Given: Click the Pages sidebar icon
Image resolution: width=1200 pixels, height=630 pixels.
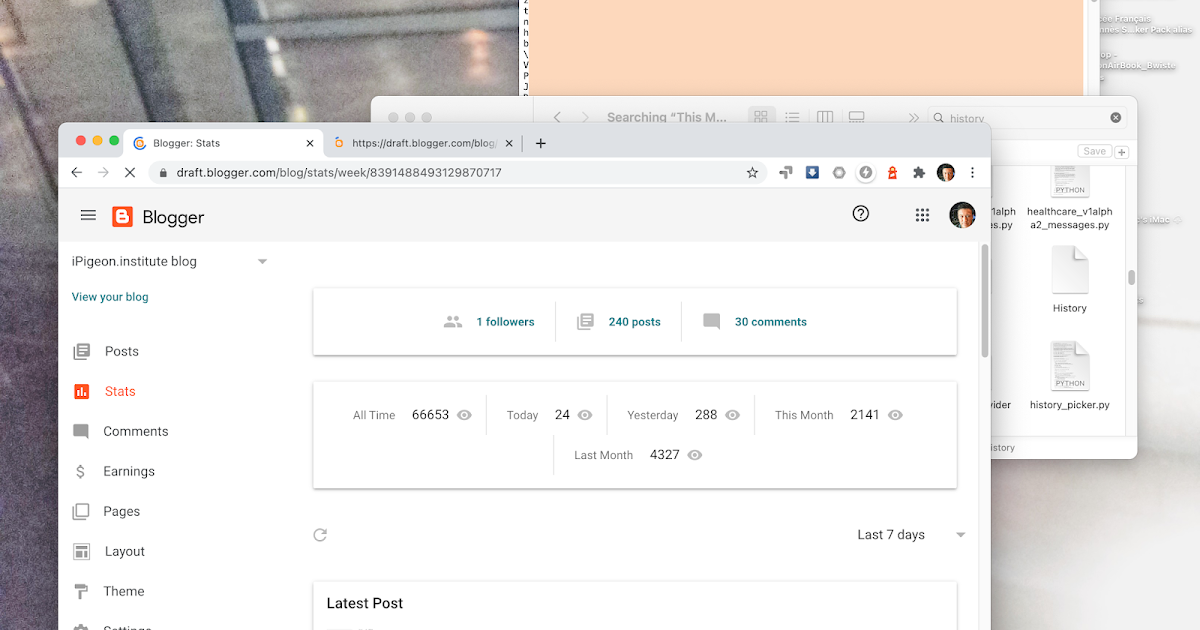Looking at the screenshot, I should pyautogui.click(x=81, y=511).
